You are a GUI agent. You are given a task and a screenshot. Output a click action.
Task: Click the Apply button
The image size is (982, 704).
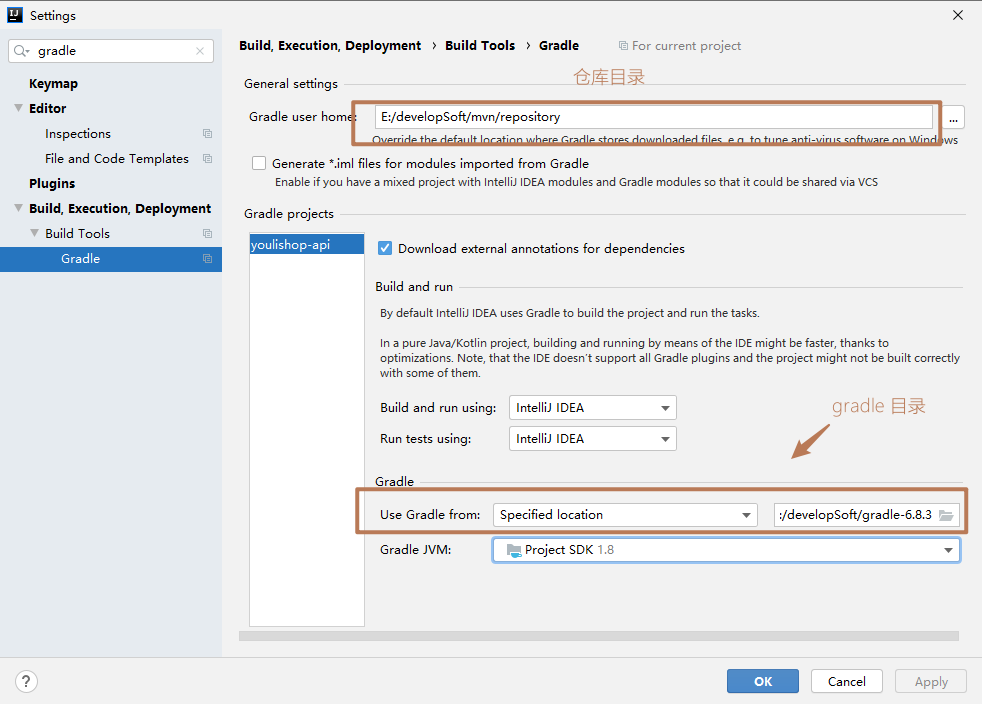[x=931, y=681]
